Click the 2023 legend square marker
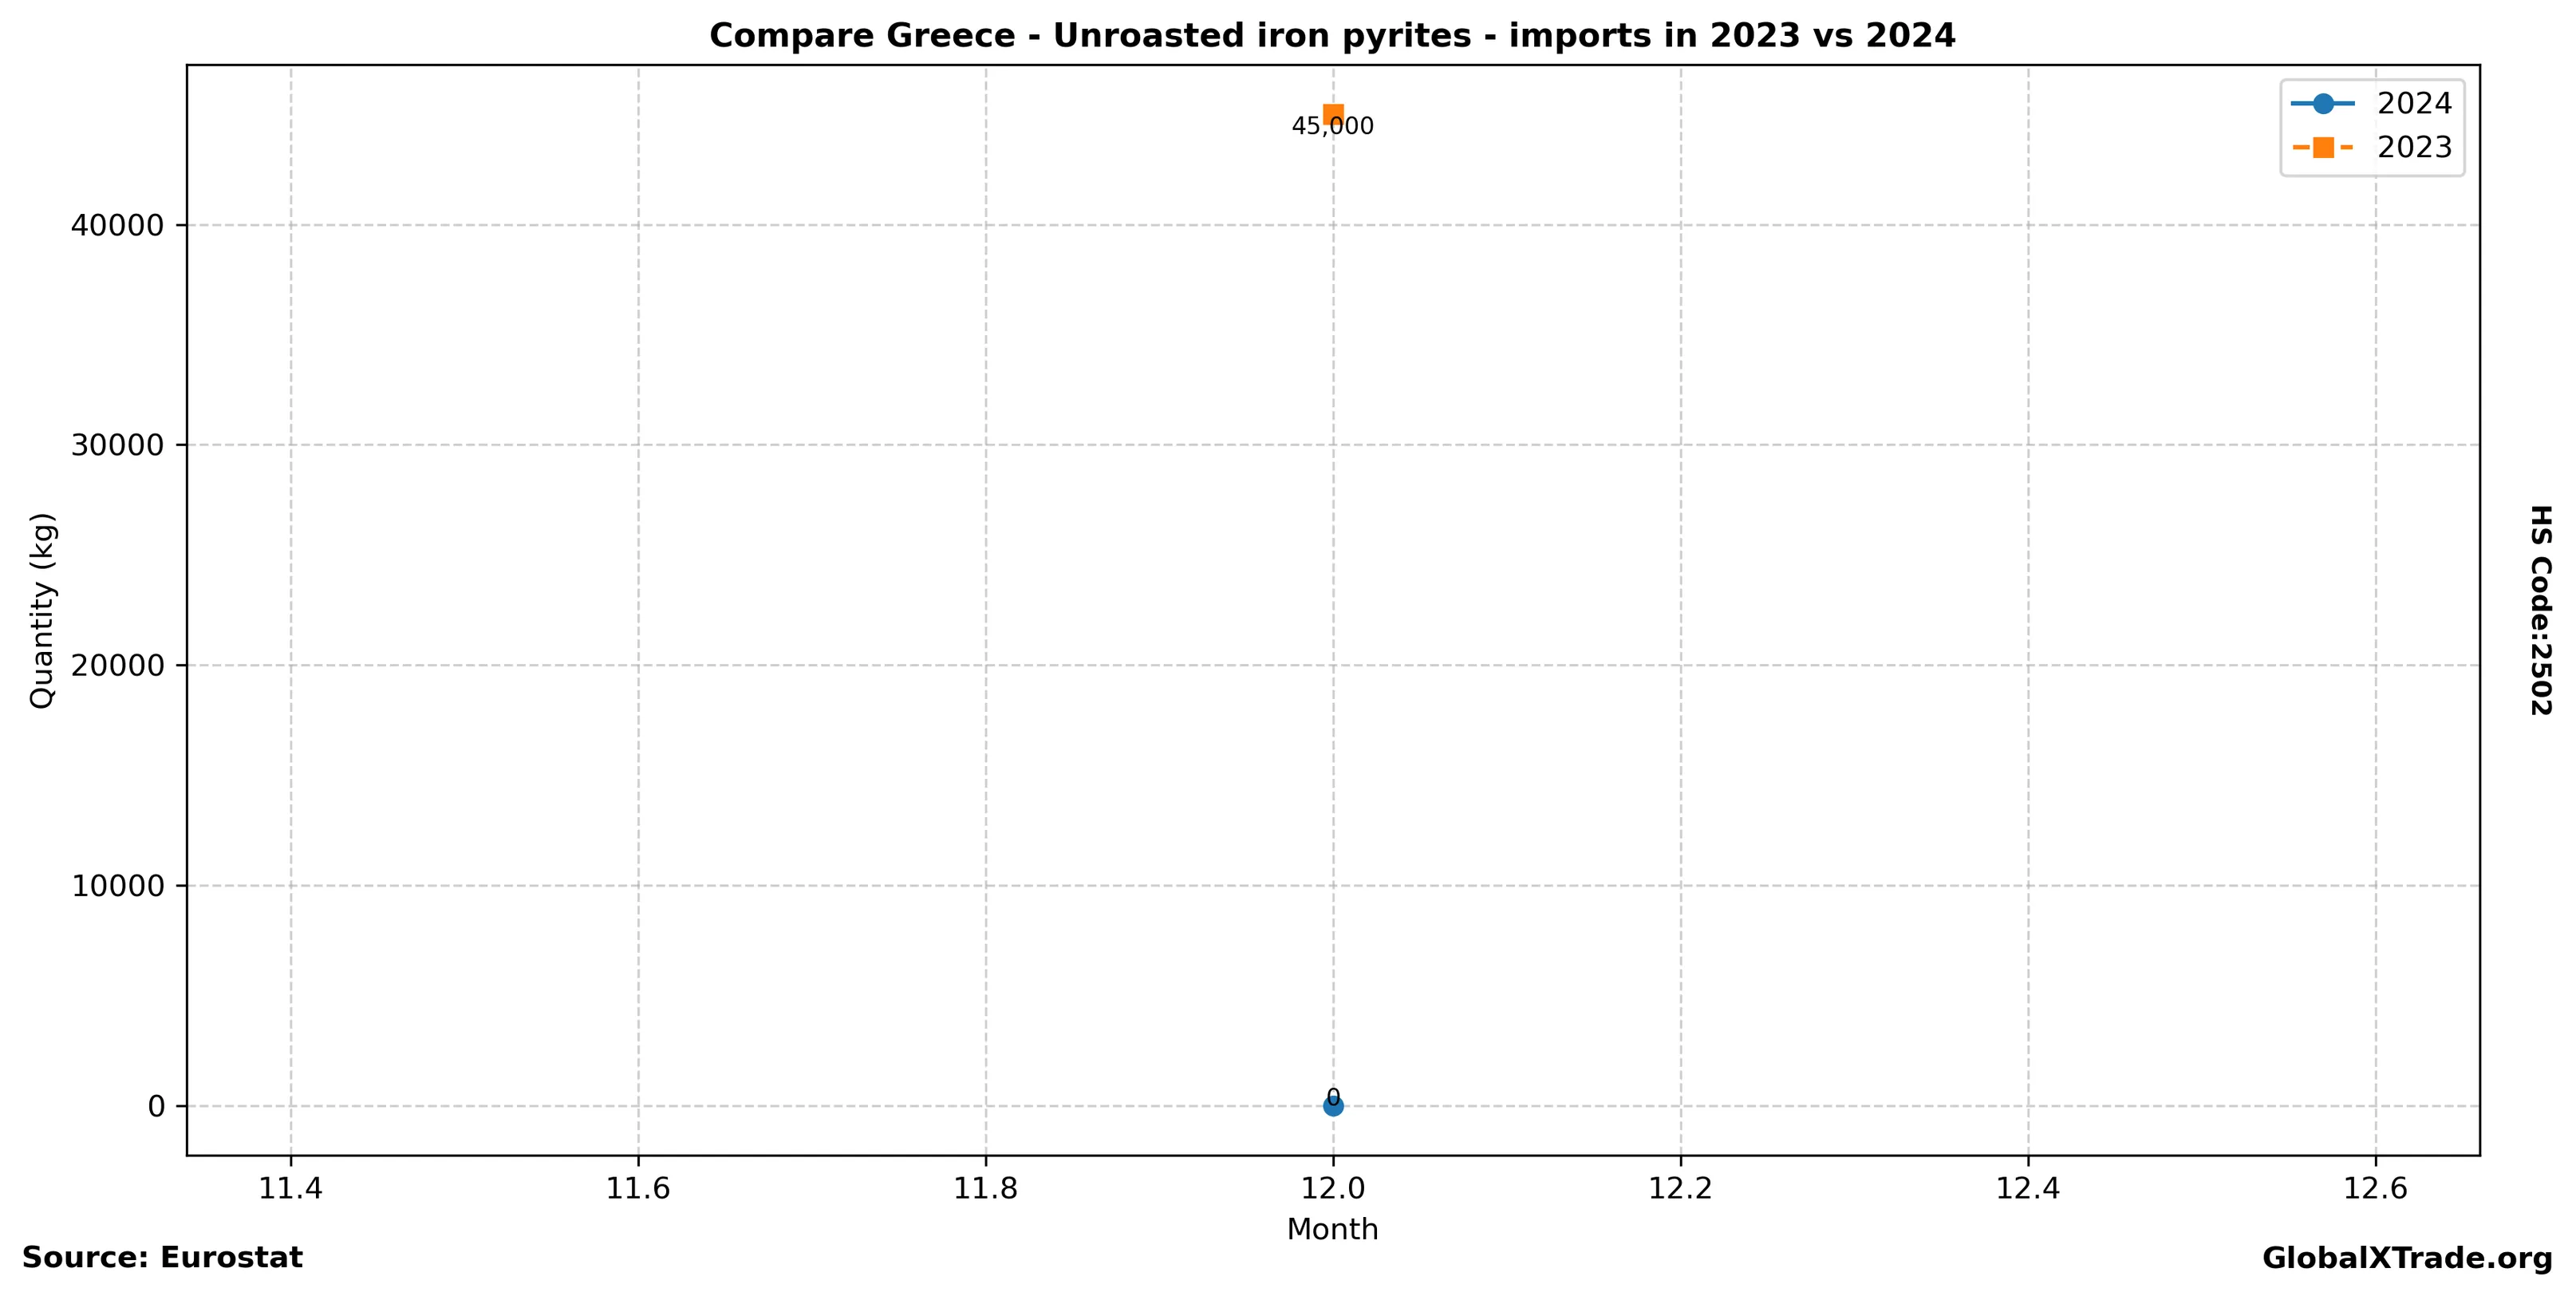The width and height of the screenshot is (2576, 1296). click(x=2323, y=148)
